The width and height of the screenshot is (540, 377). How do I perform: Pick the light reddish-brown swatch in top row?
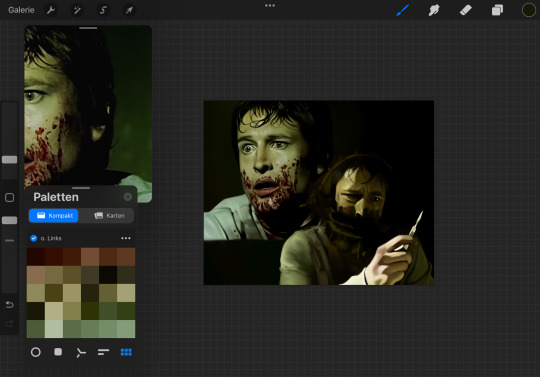(x=90, y=257)
